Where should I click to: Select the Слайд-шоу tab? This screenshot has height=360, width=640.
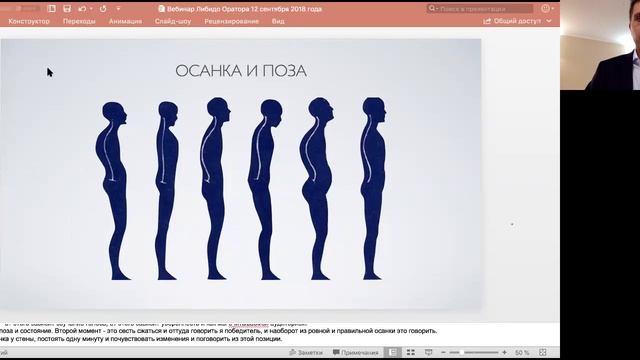pyautogui.click(x=173, y=21)
